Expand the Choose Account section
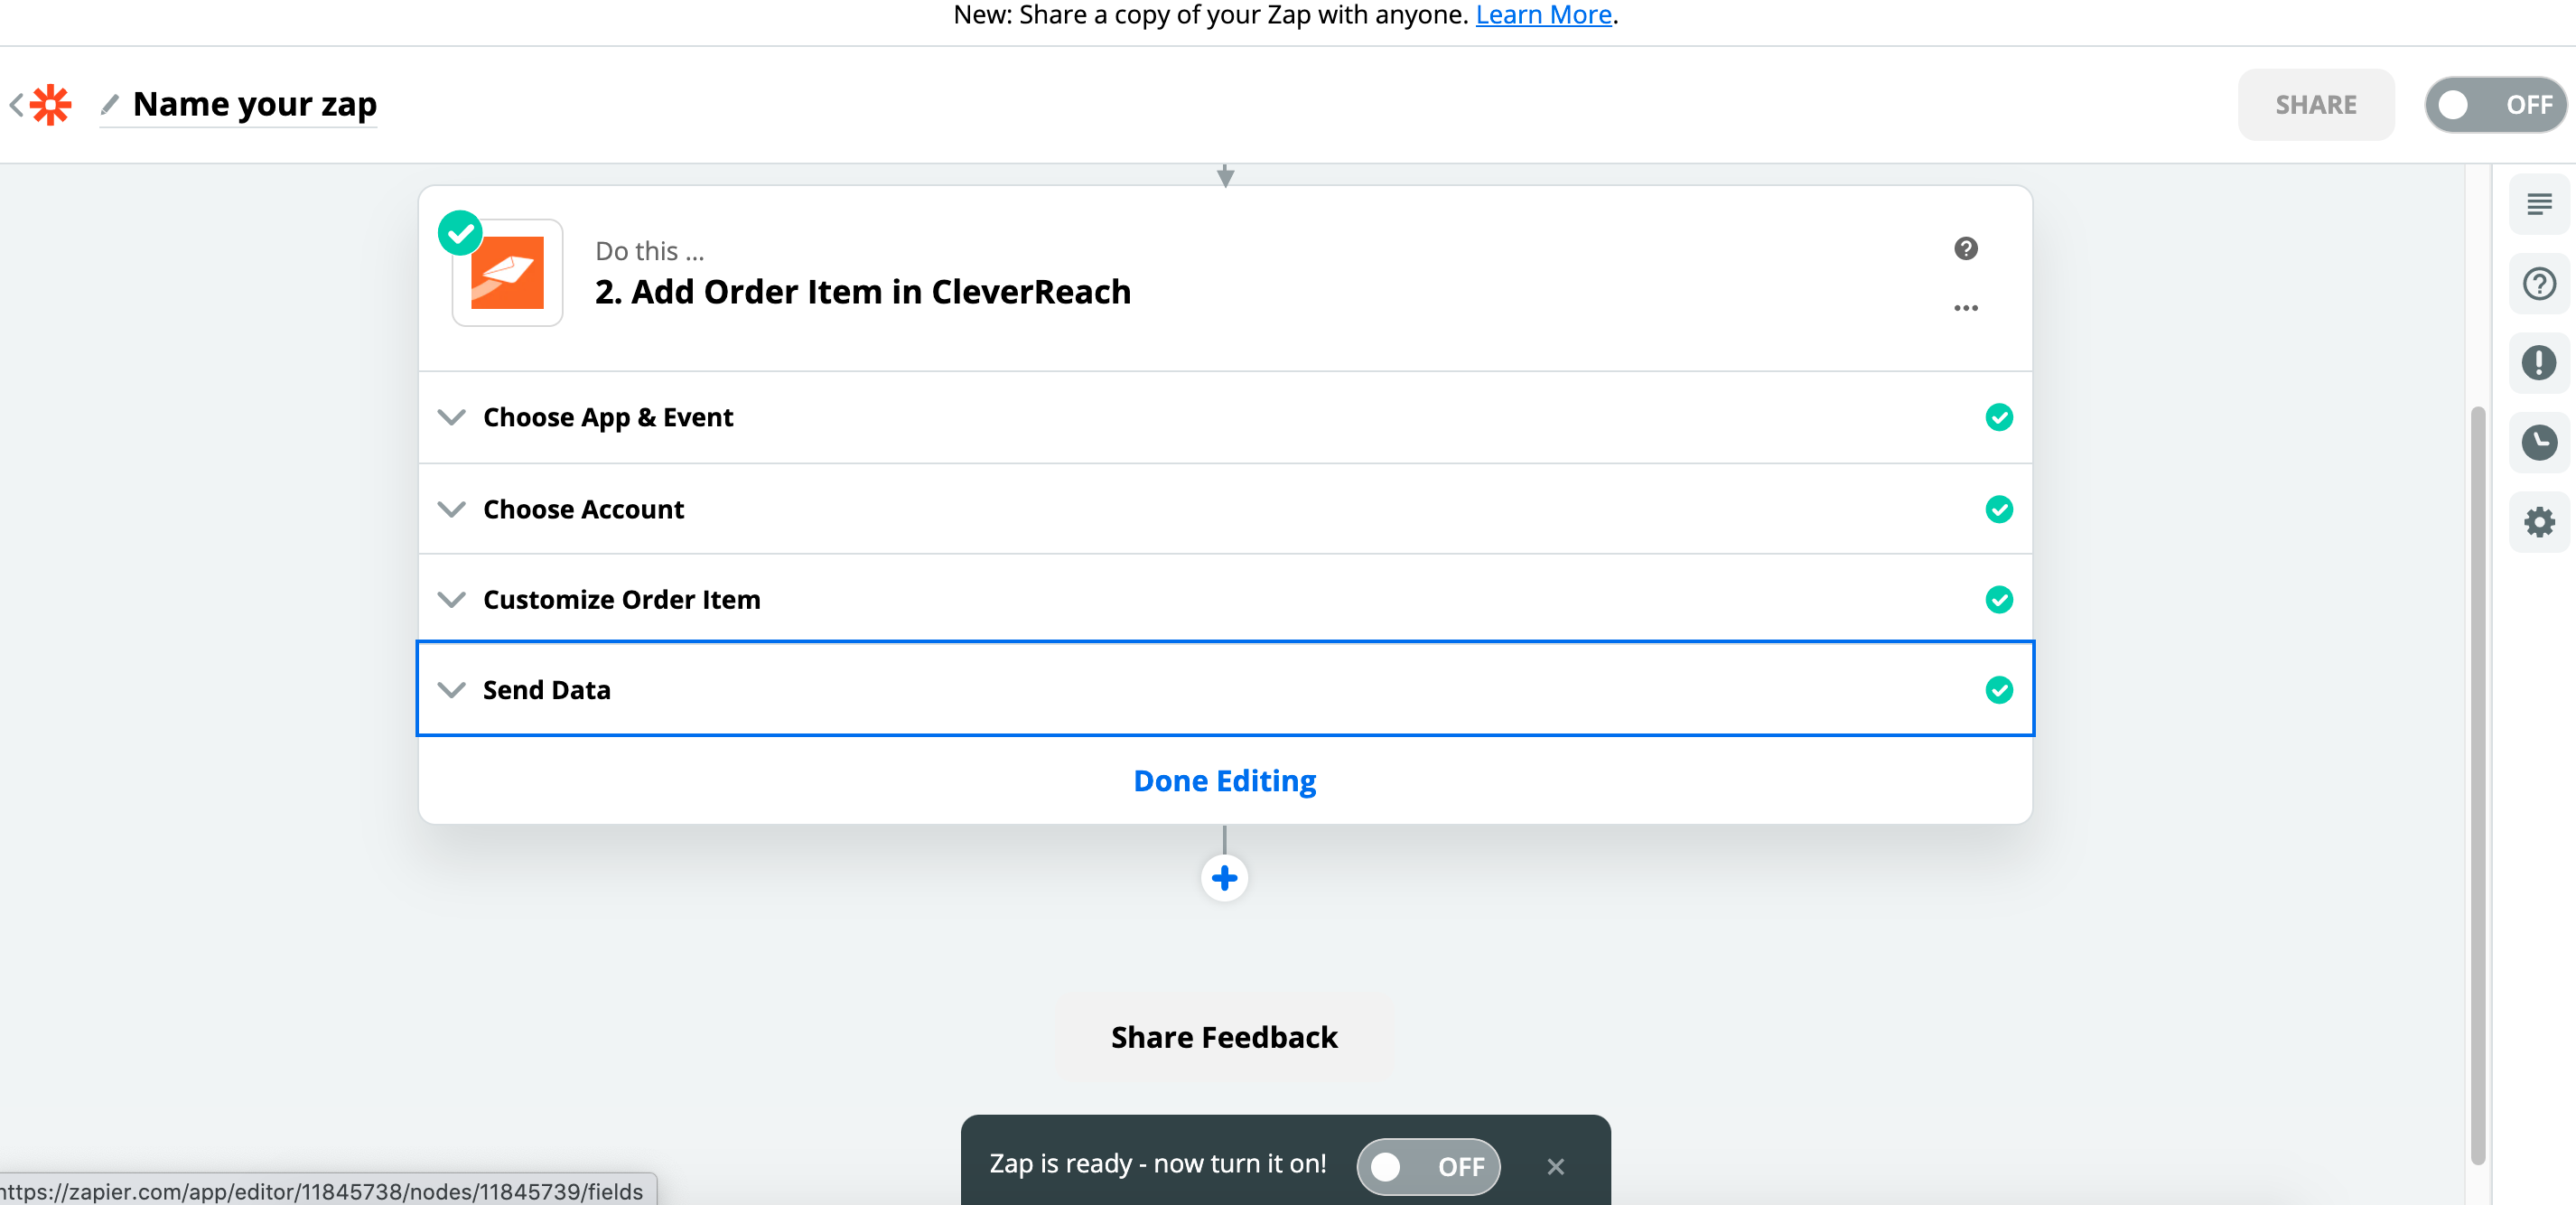 point(583,509)
